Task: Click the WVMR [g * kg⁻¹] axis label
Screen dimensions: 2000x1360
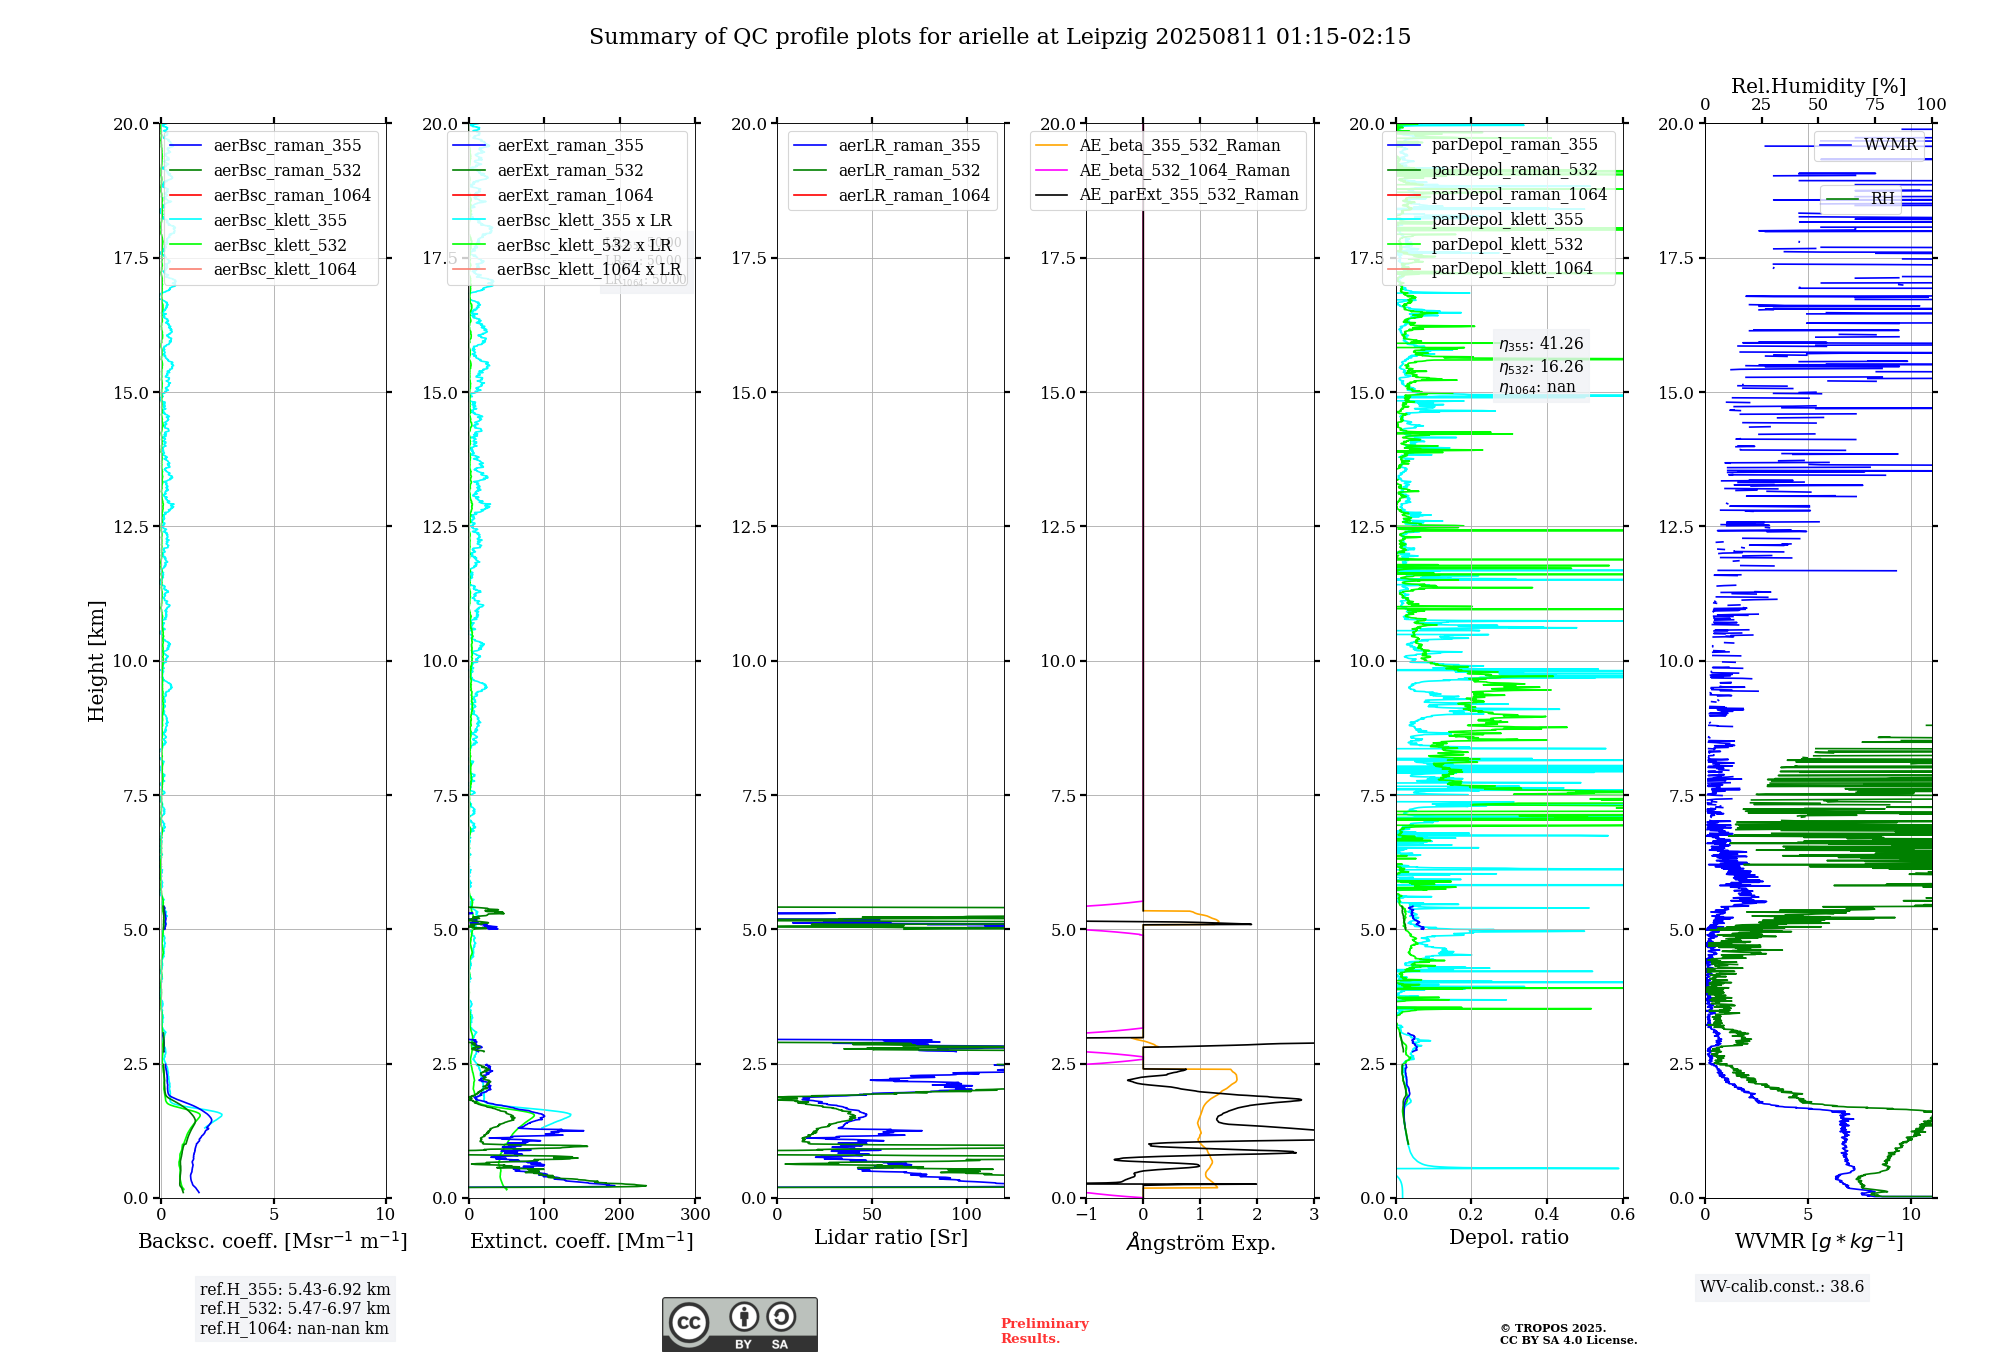Action: pyautogui.click(x=1819, y=1241)
